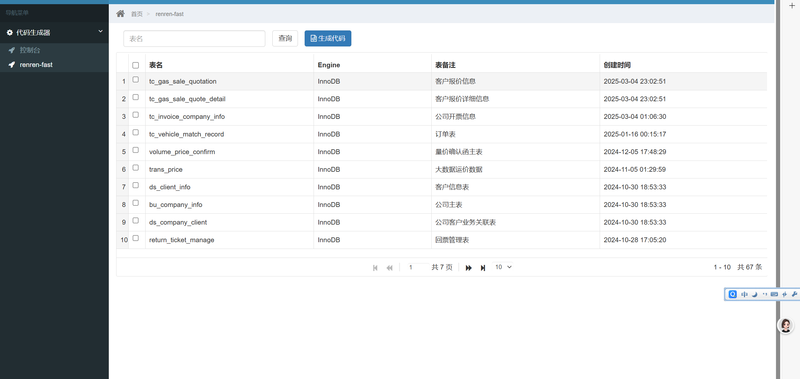Toggle punctuation mode in the IME bar
The image size is (800, 379).
pos(764,294)
